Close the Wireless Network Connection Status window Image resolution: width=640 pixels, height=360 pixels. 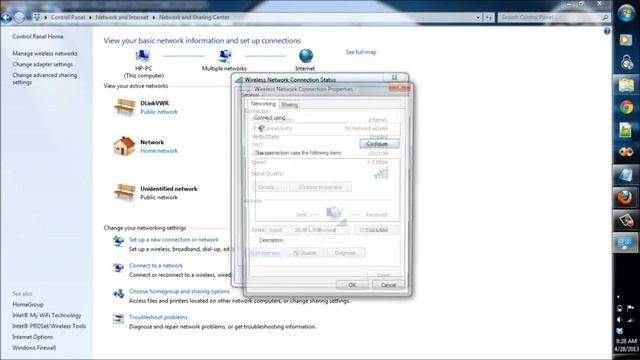[x=394, y=78]
